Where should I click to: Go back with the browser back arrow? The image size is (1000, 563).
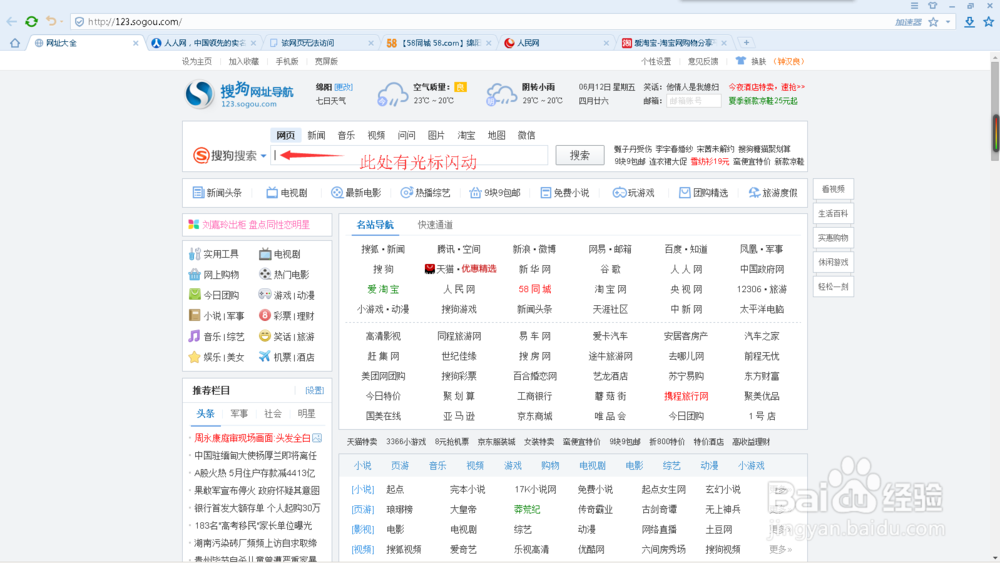coord(11,22)
